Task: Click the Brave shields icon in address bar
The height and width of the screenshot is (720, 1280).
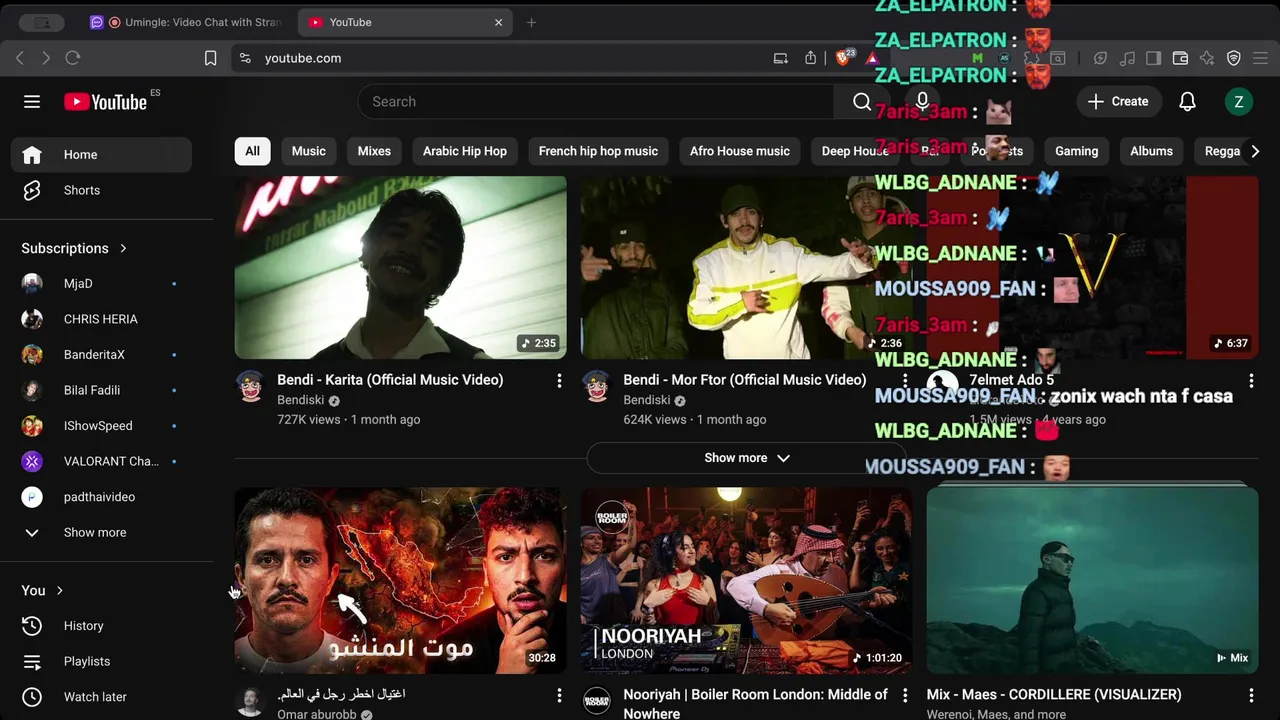Action: [843, 58]
